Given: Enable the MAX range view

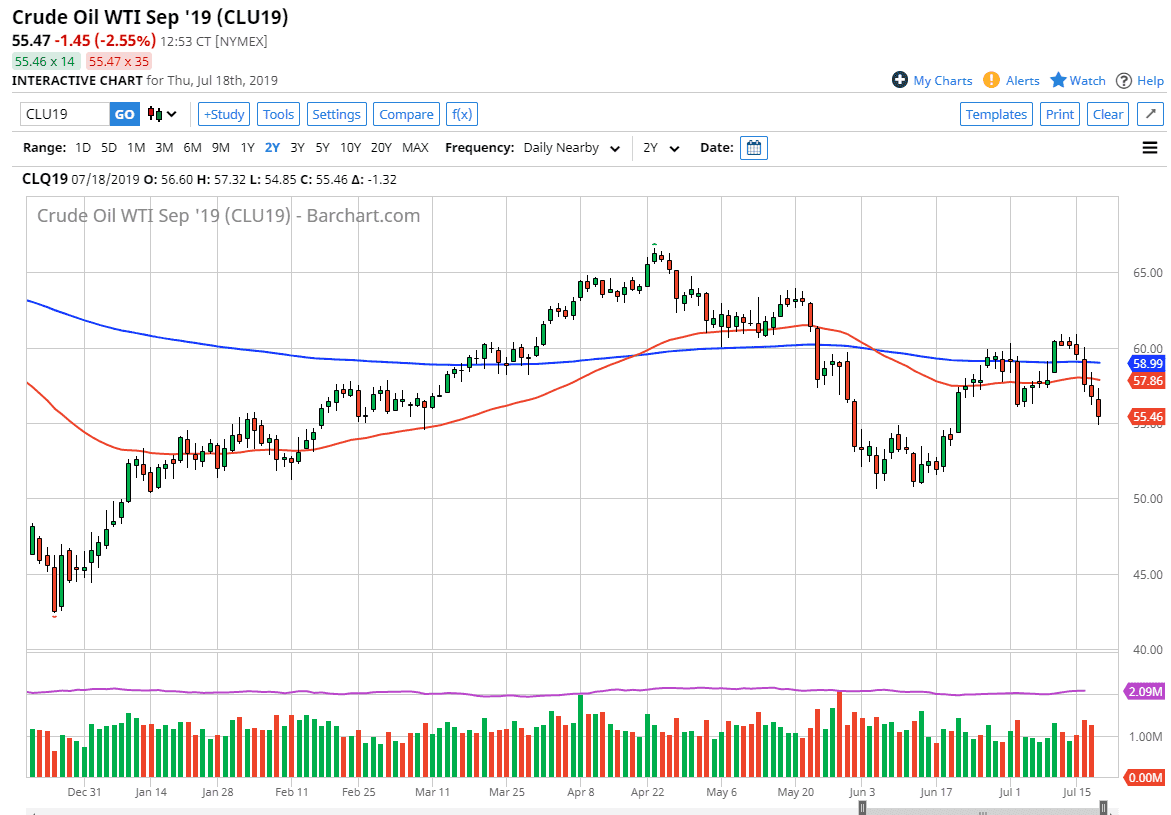Looking at the screenshot, I should tap(415, 147).
